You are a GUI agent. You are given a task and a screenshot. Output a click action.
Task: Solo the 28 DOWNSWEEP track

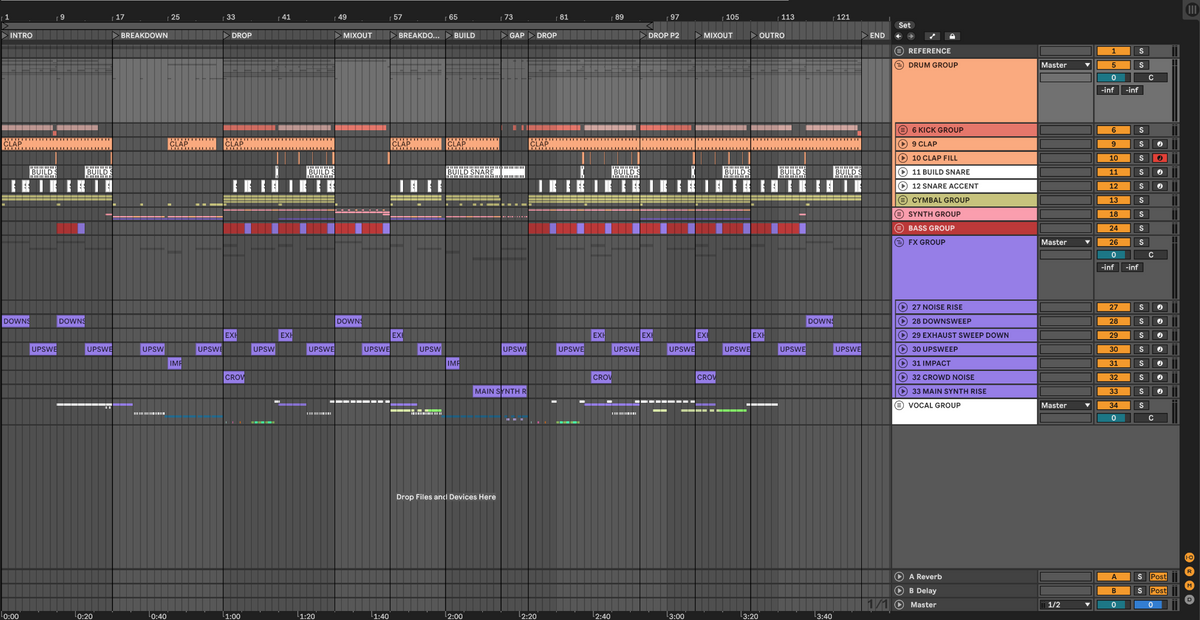tap(1142, 321)
